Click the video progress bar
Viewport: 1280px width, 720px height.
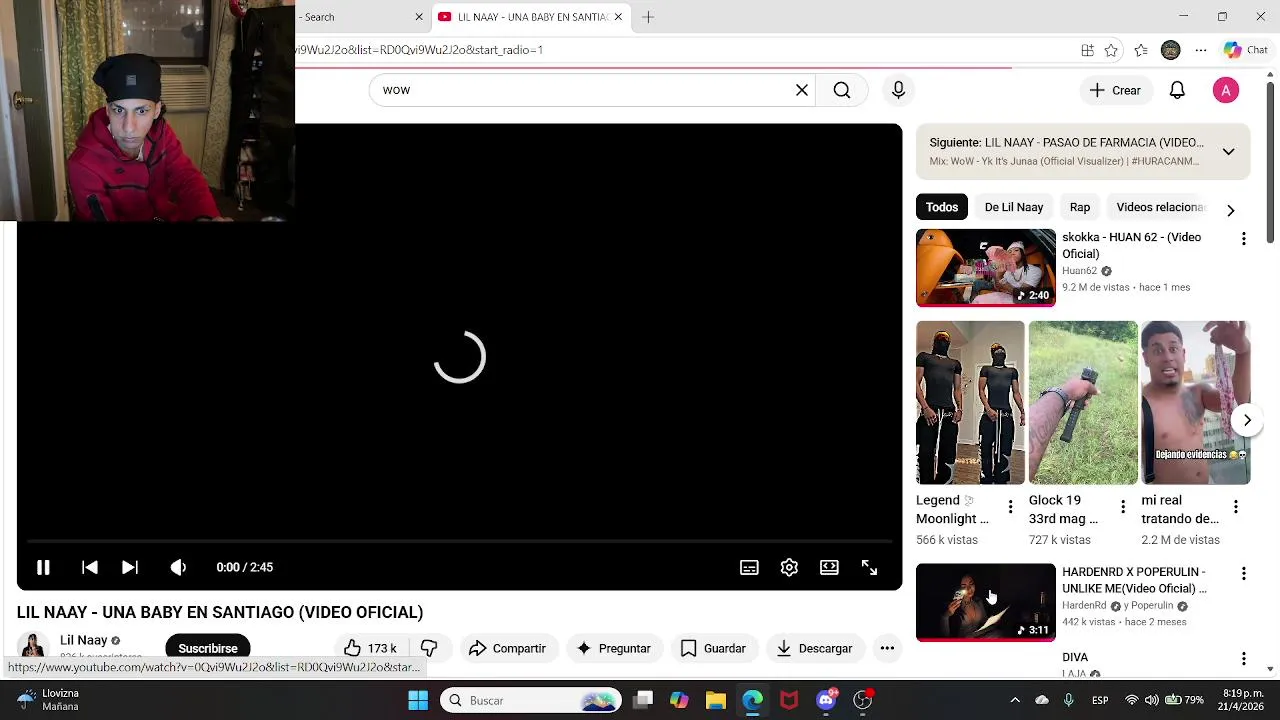(459, 541)
